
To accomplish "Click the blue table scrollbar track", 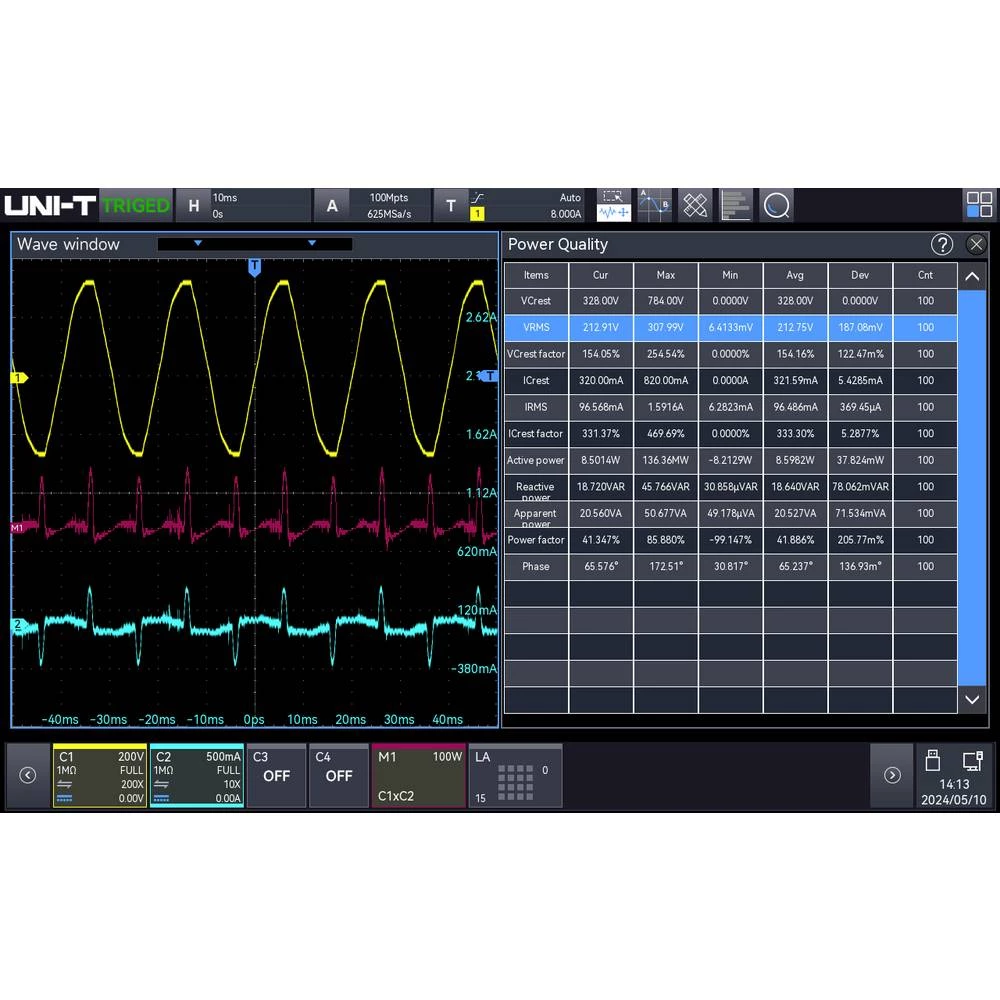I will click(x=972, y=488).
